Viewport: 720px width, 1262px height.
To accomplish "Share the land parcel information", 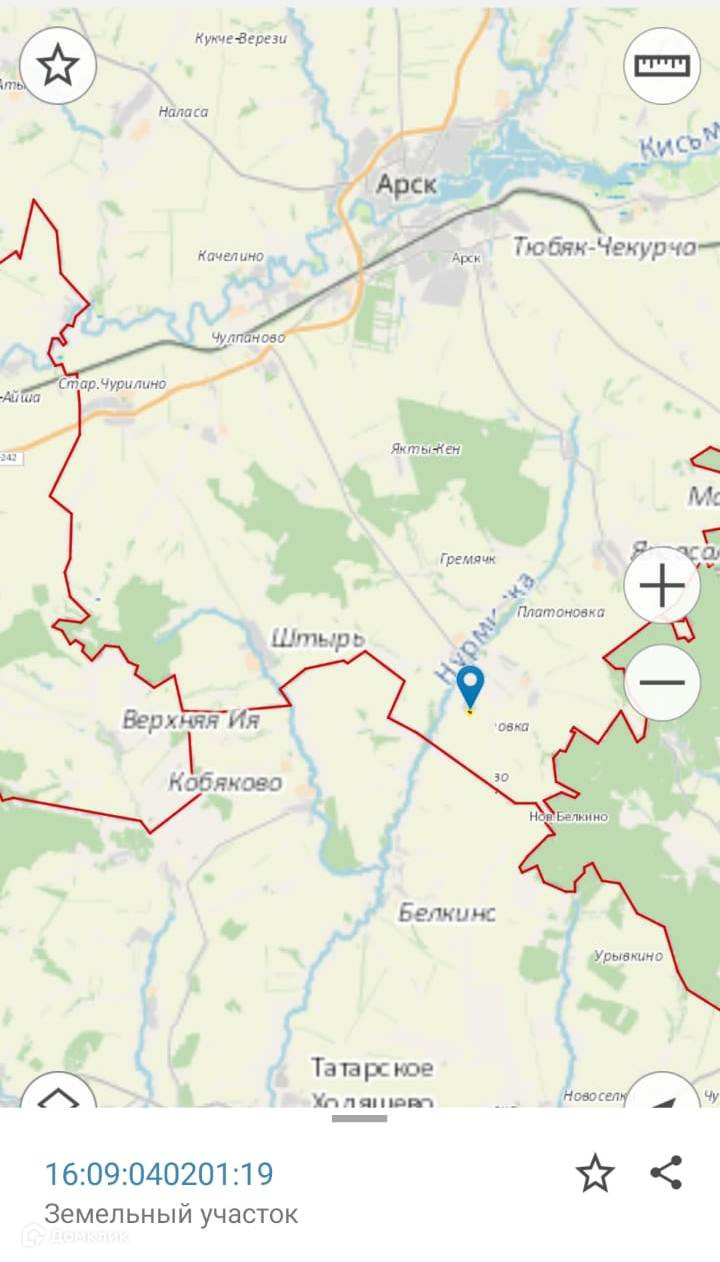I will click(666, 1173).
